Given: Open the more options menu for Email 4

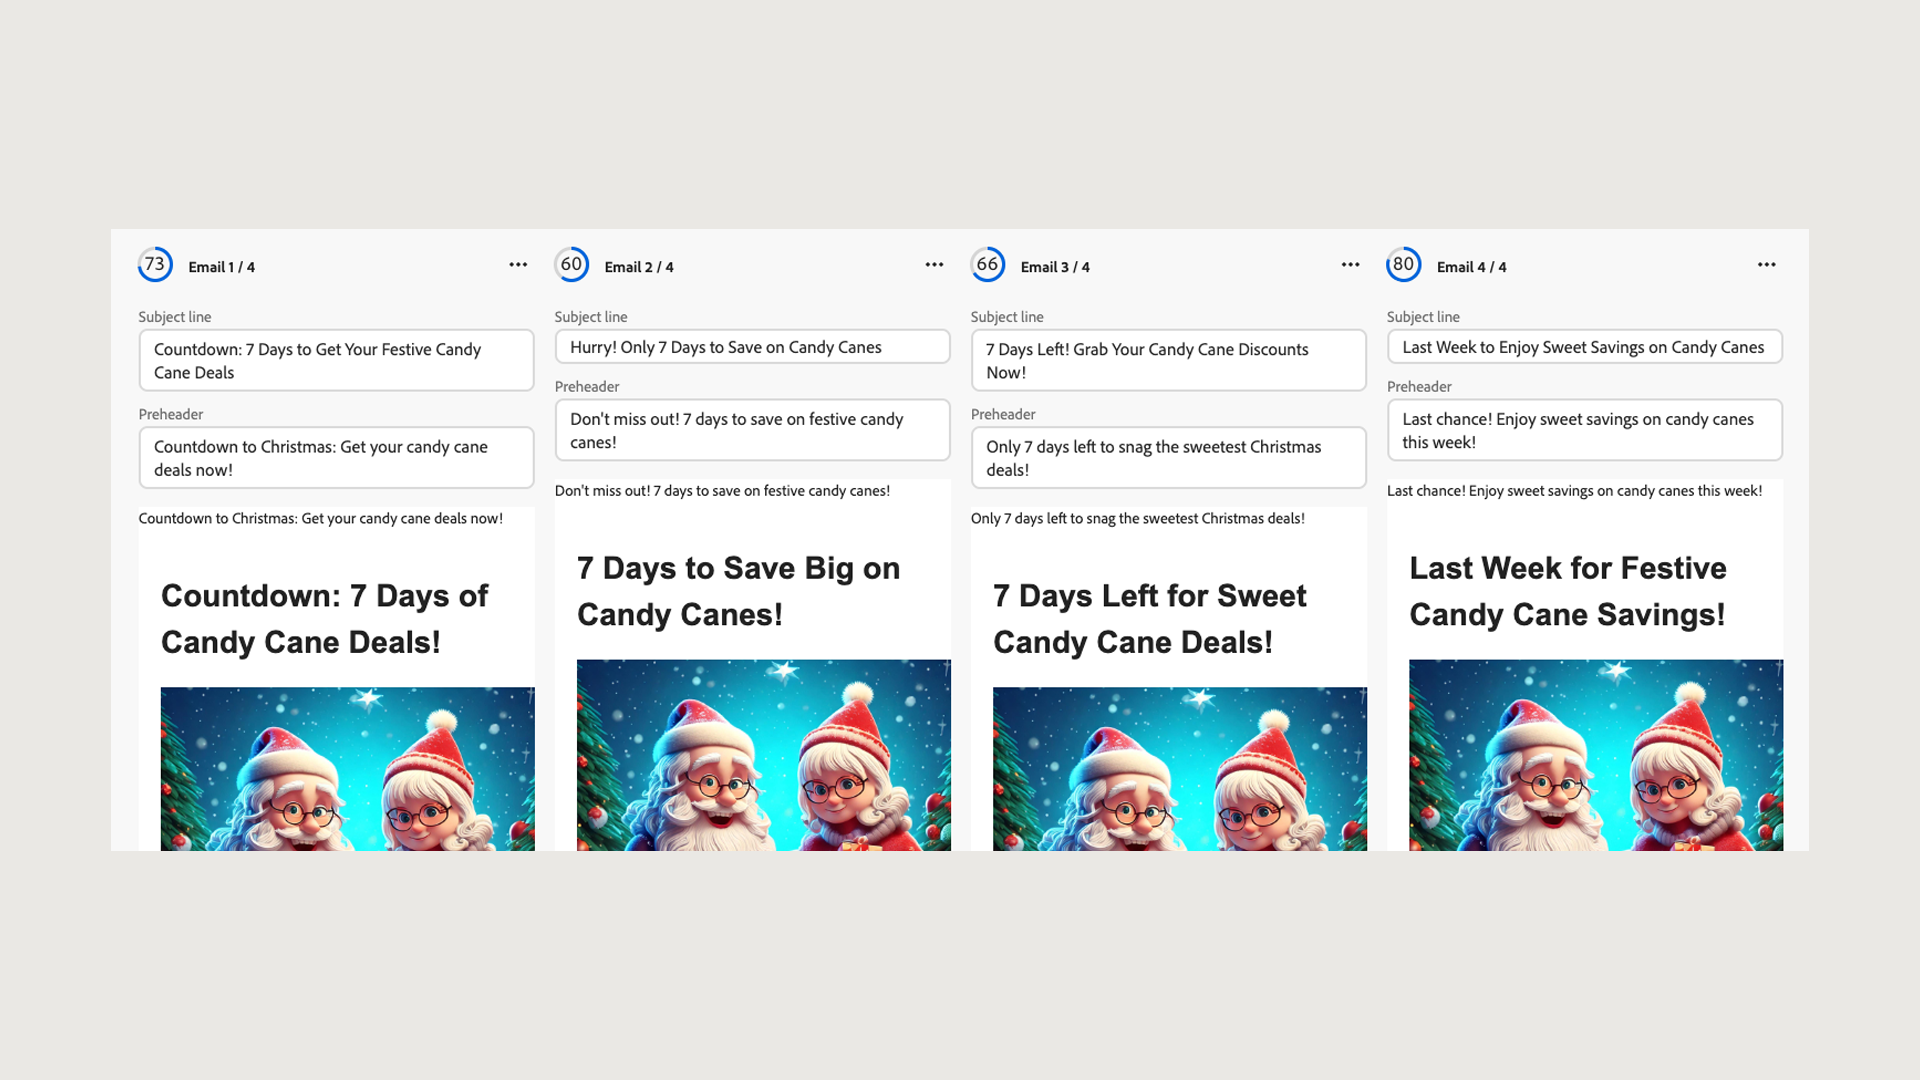Looking at the screenshot, I should (x=1766, y=265).
